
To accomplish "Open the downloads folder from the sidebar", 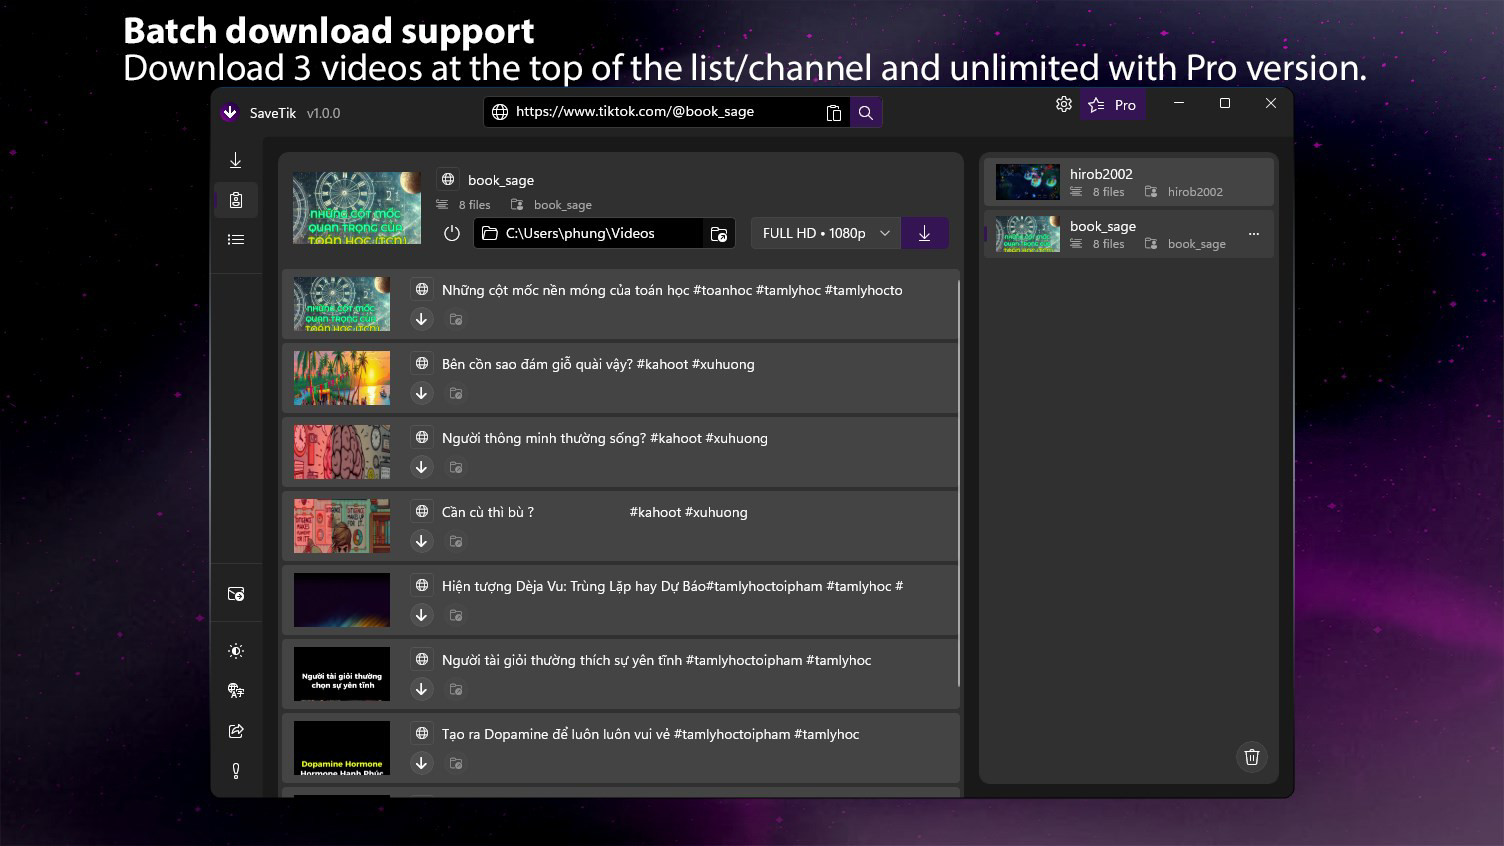I will coord(236,594).
